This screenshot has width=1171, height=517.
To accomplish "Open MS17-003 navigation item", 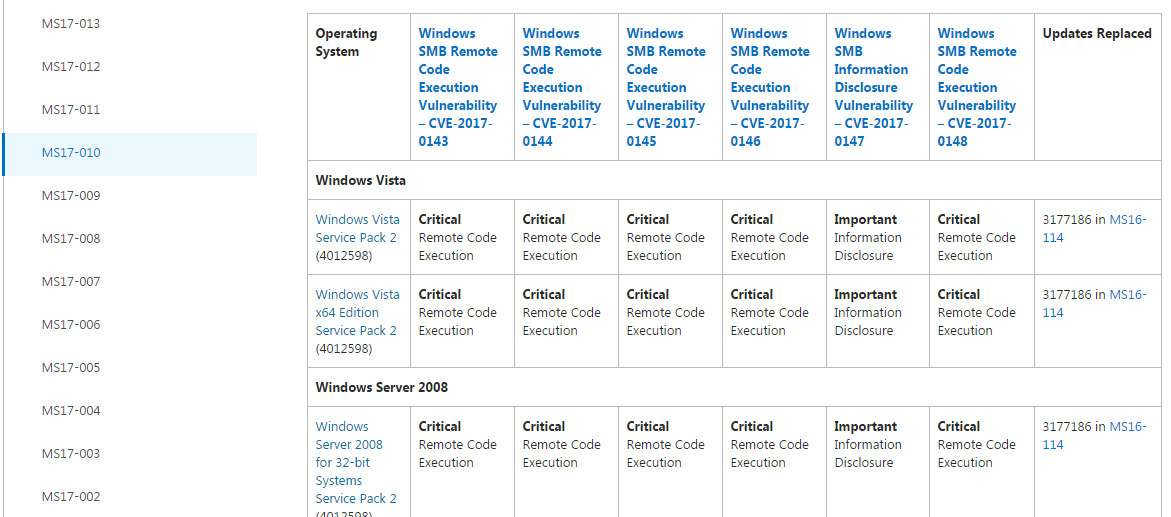I will coord(71,453).
